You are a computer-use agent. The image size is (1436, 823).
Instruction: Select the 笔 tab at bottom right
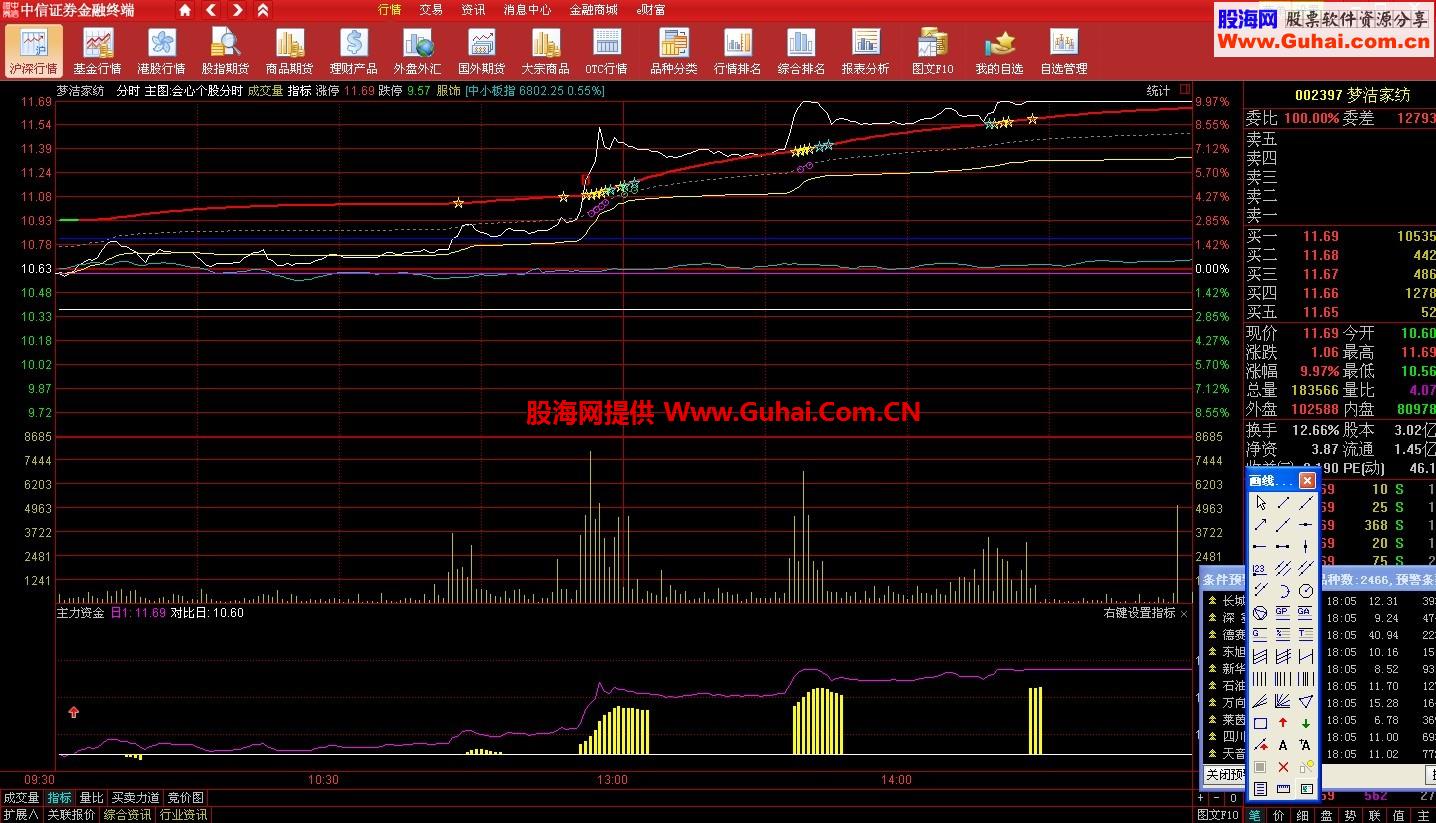click(x=1254, y=815)
